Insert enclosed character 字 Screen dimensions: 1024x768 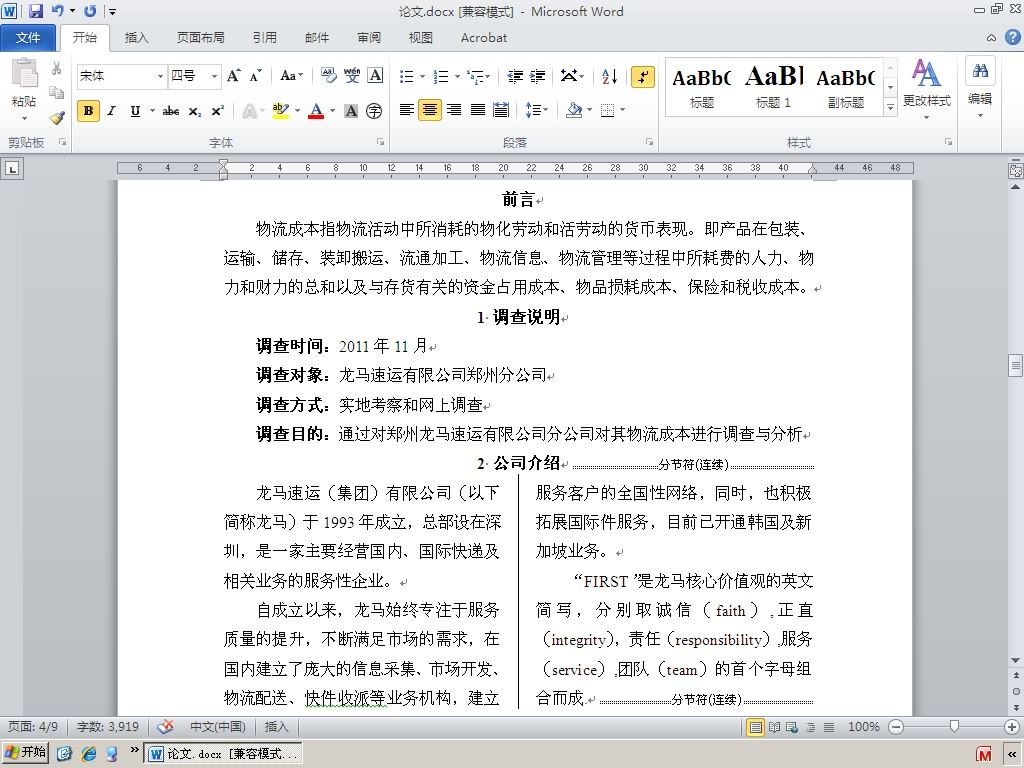coord(374,111)
